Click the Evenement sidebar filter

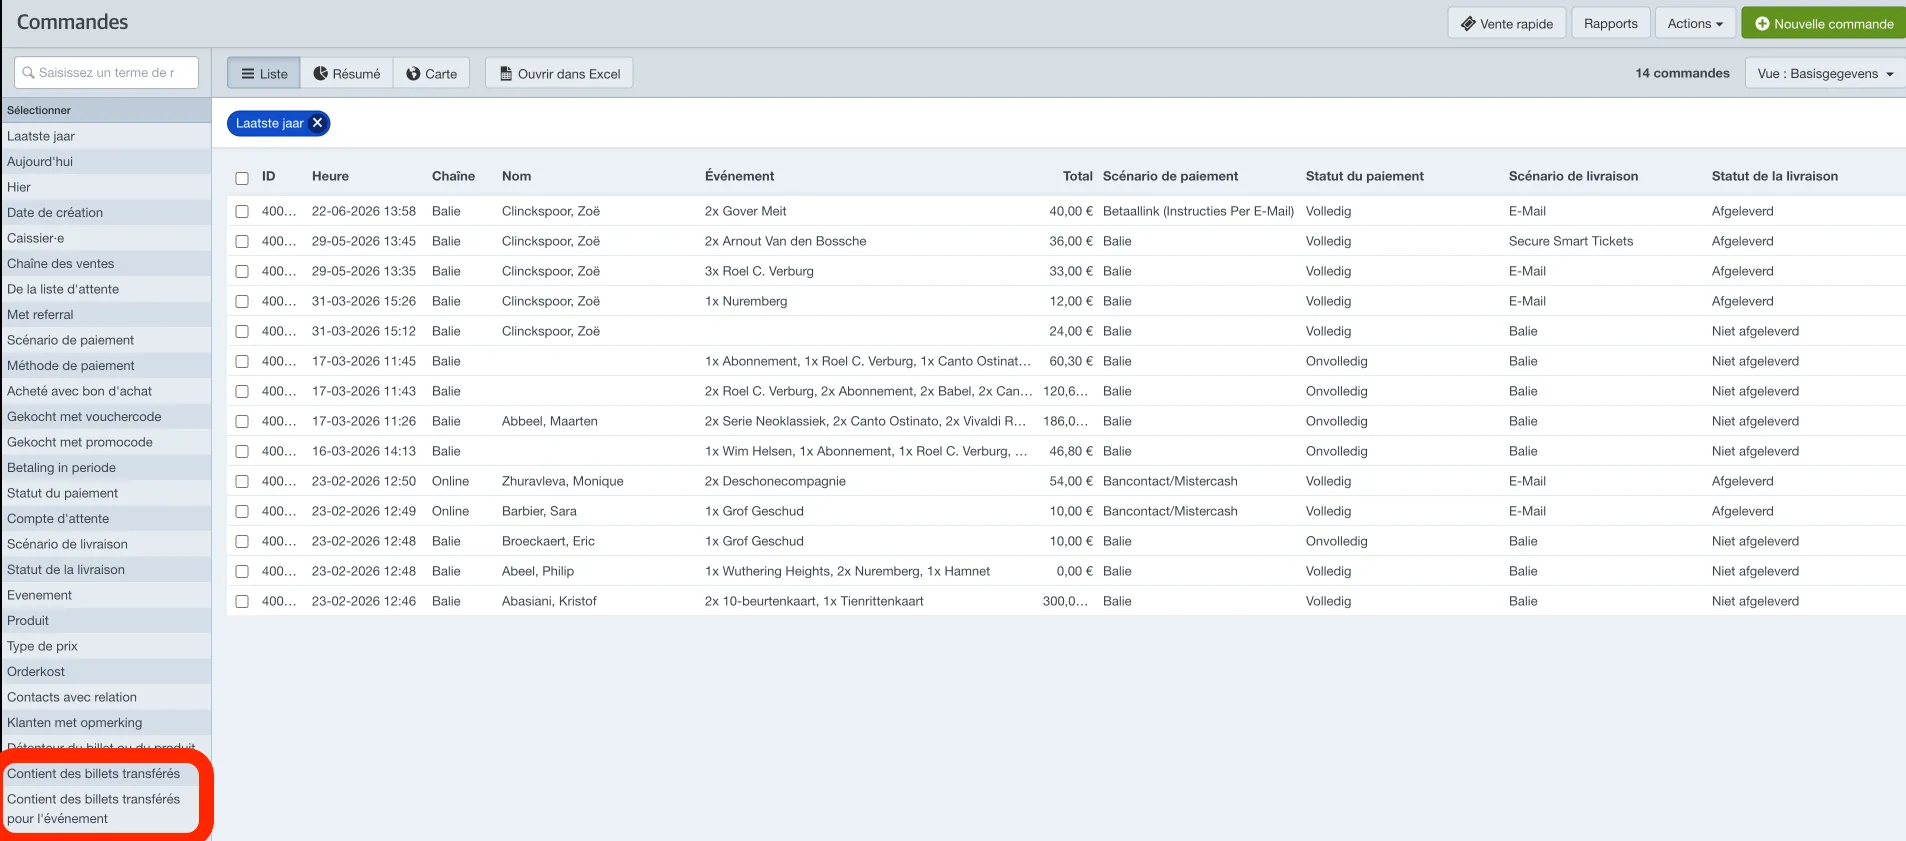105,595
